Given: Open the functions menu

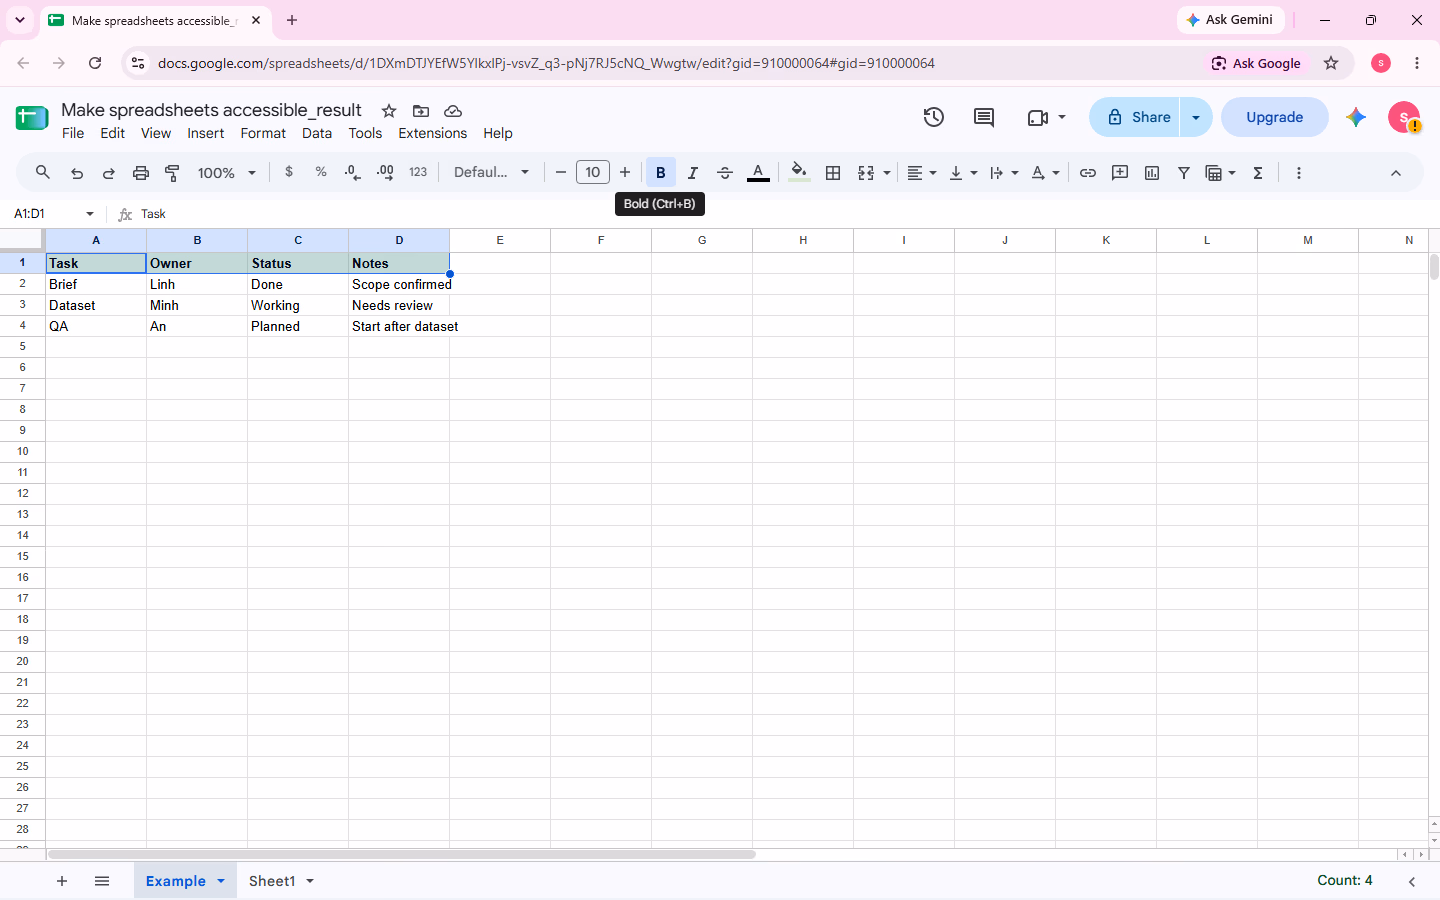Looking at the screenshot, I should (1258, 173).
